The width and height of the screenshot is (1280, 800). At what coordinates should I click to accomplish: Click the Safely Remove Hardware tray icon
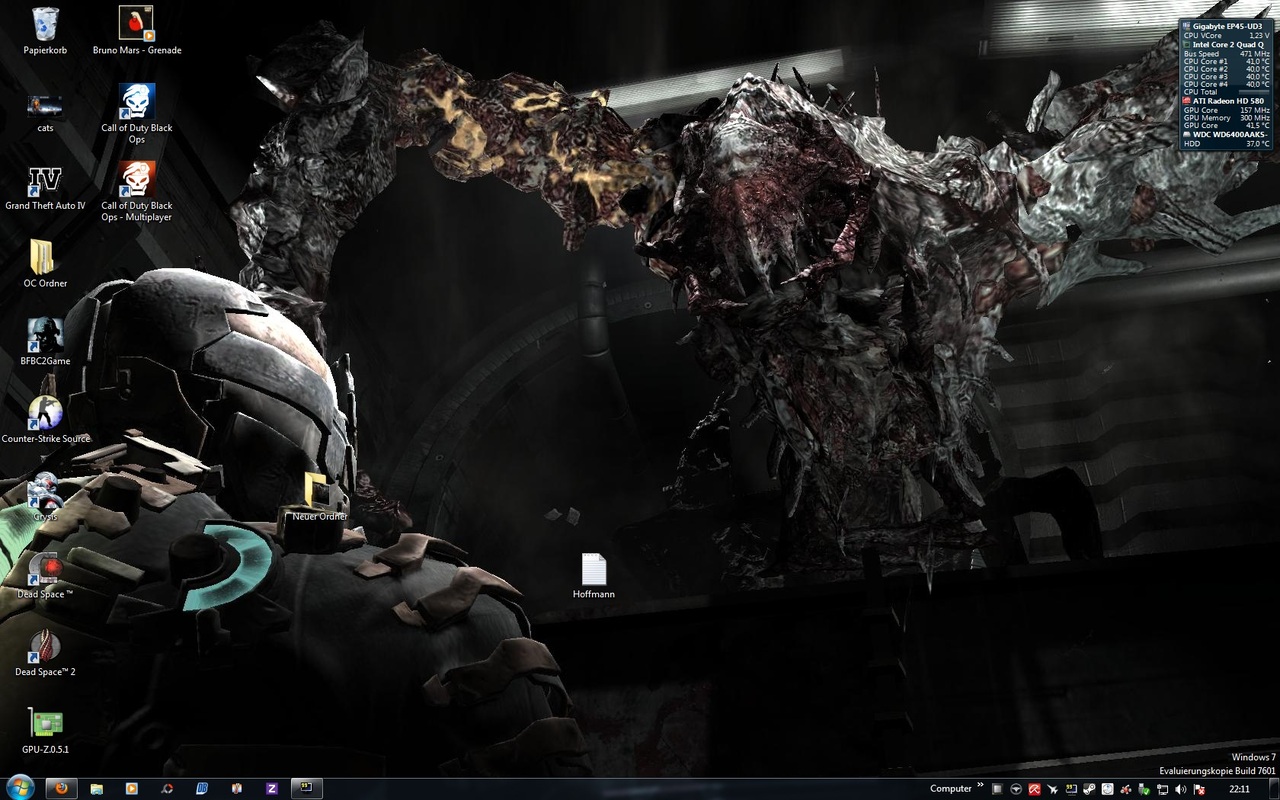coord(1144,789)
